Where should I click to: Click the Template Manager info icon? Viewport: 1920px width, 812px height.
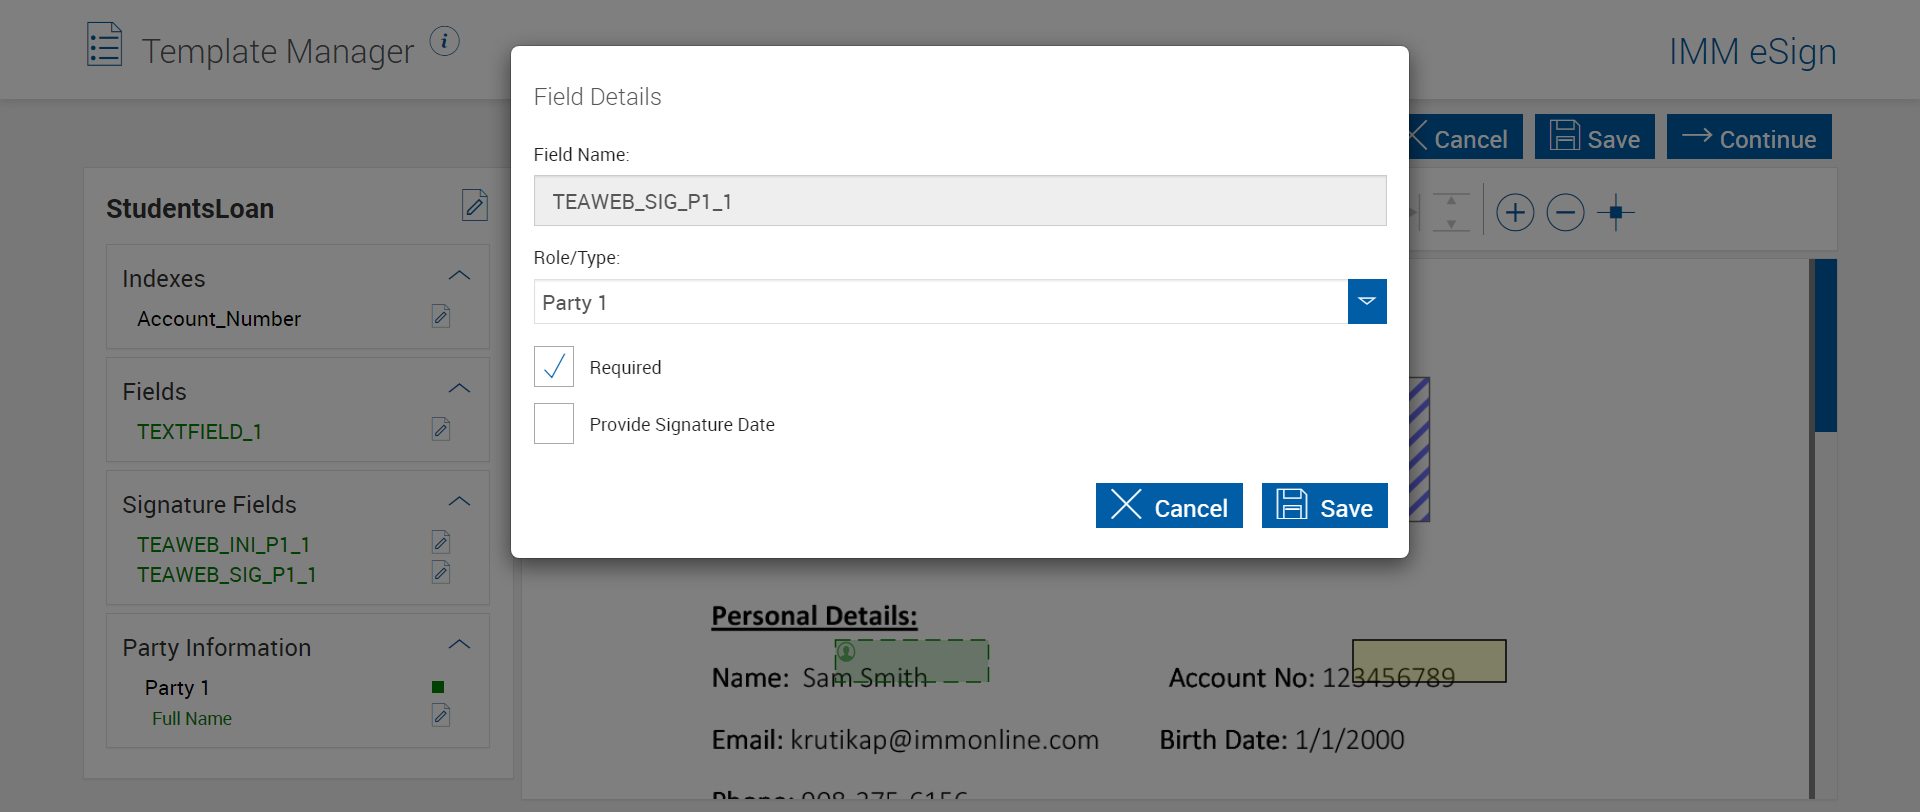tap(444, 42)
